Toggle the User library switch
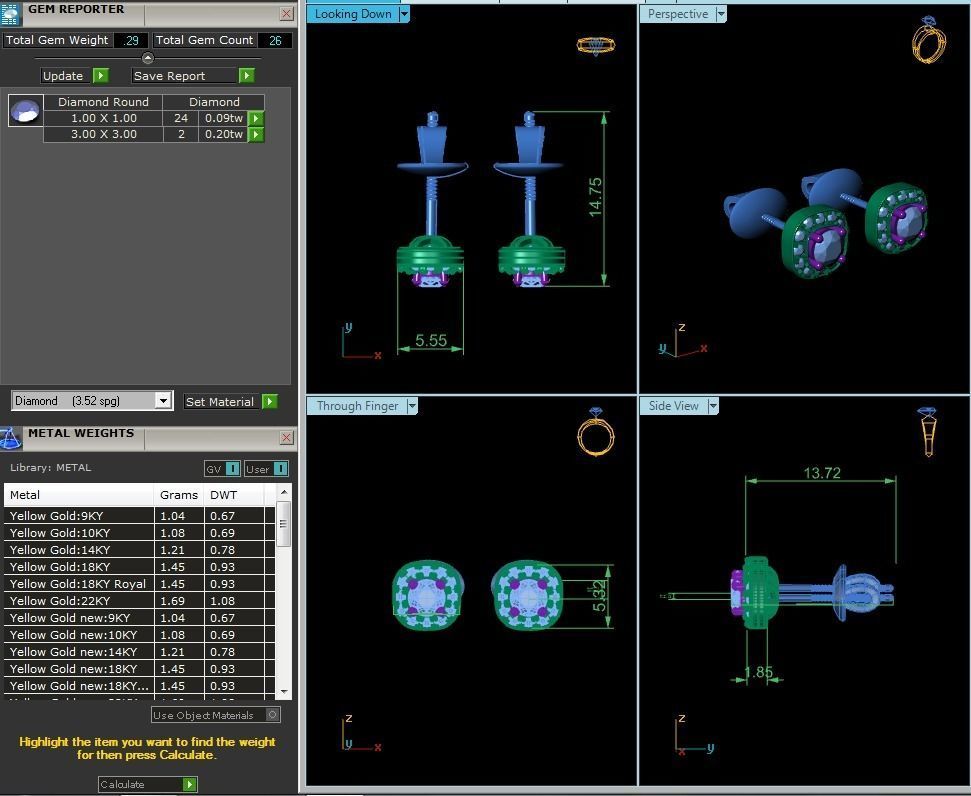The image size is (971, 796). [x=281, y=469]
